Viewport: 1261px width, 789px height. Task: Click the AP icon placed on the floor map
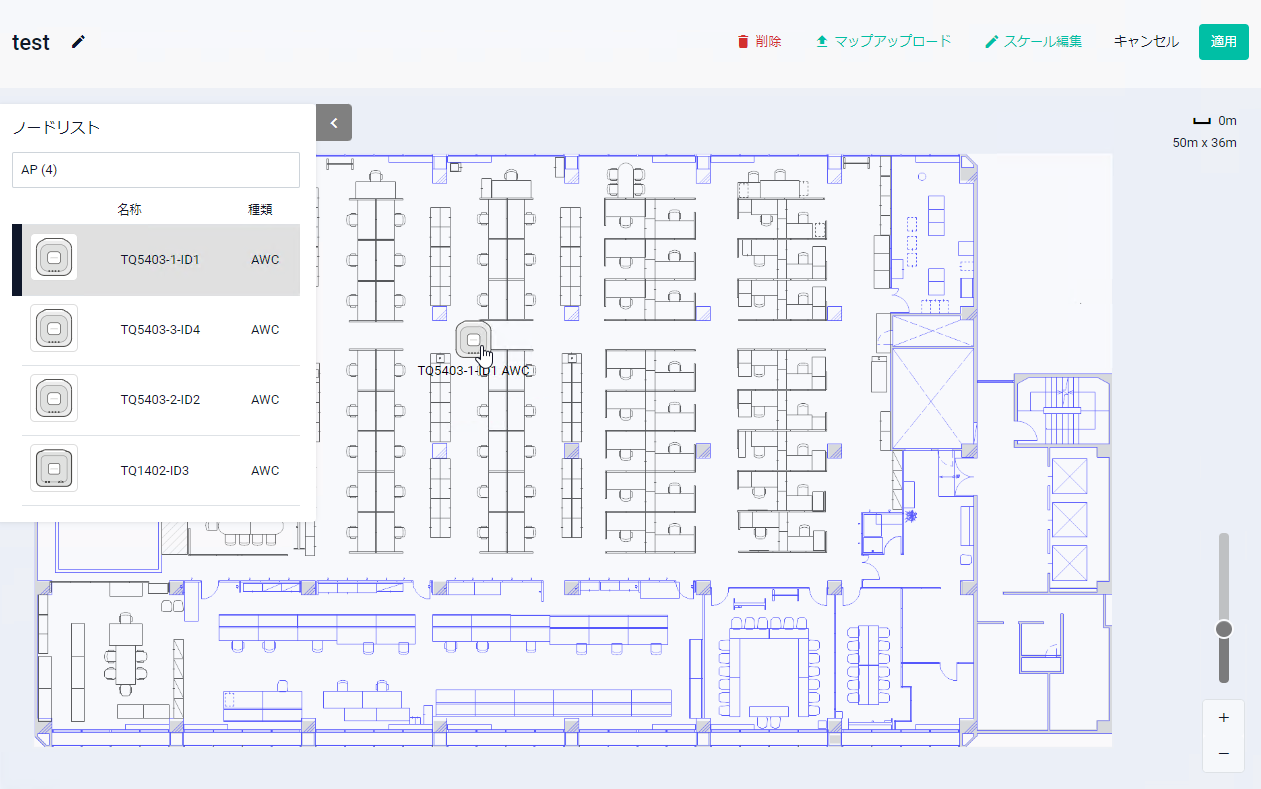pos(472,339)
